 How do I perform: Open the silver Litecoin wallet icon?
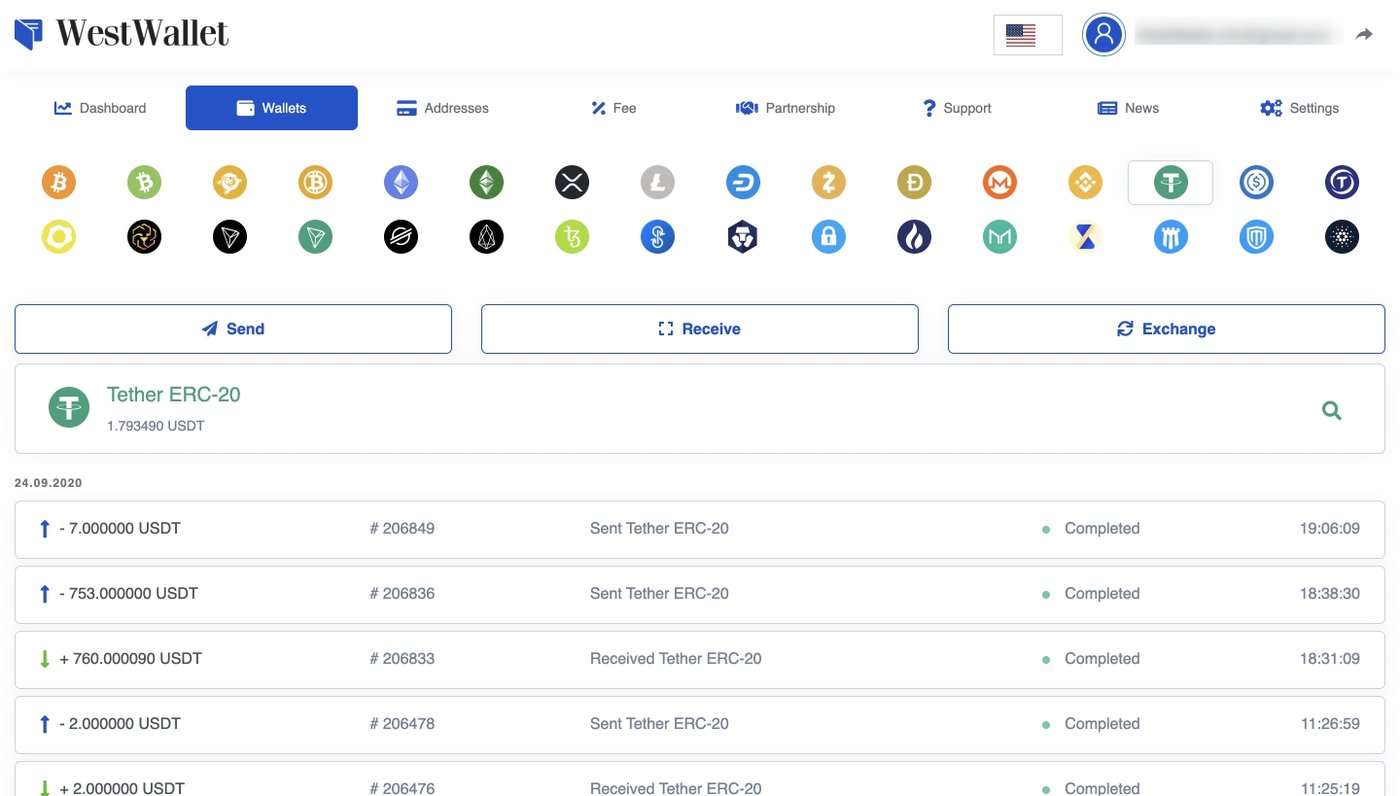tap(657, 183)
